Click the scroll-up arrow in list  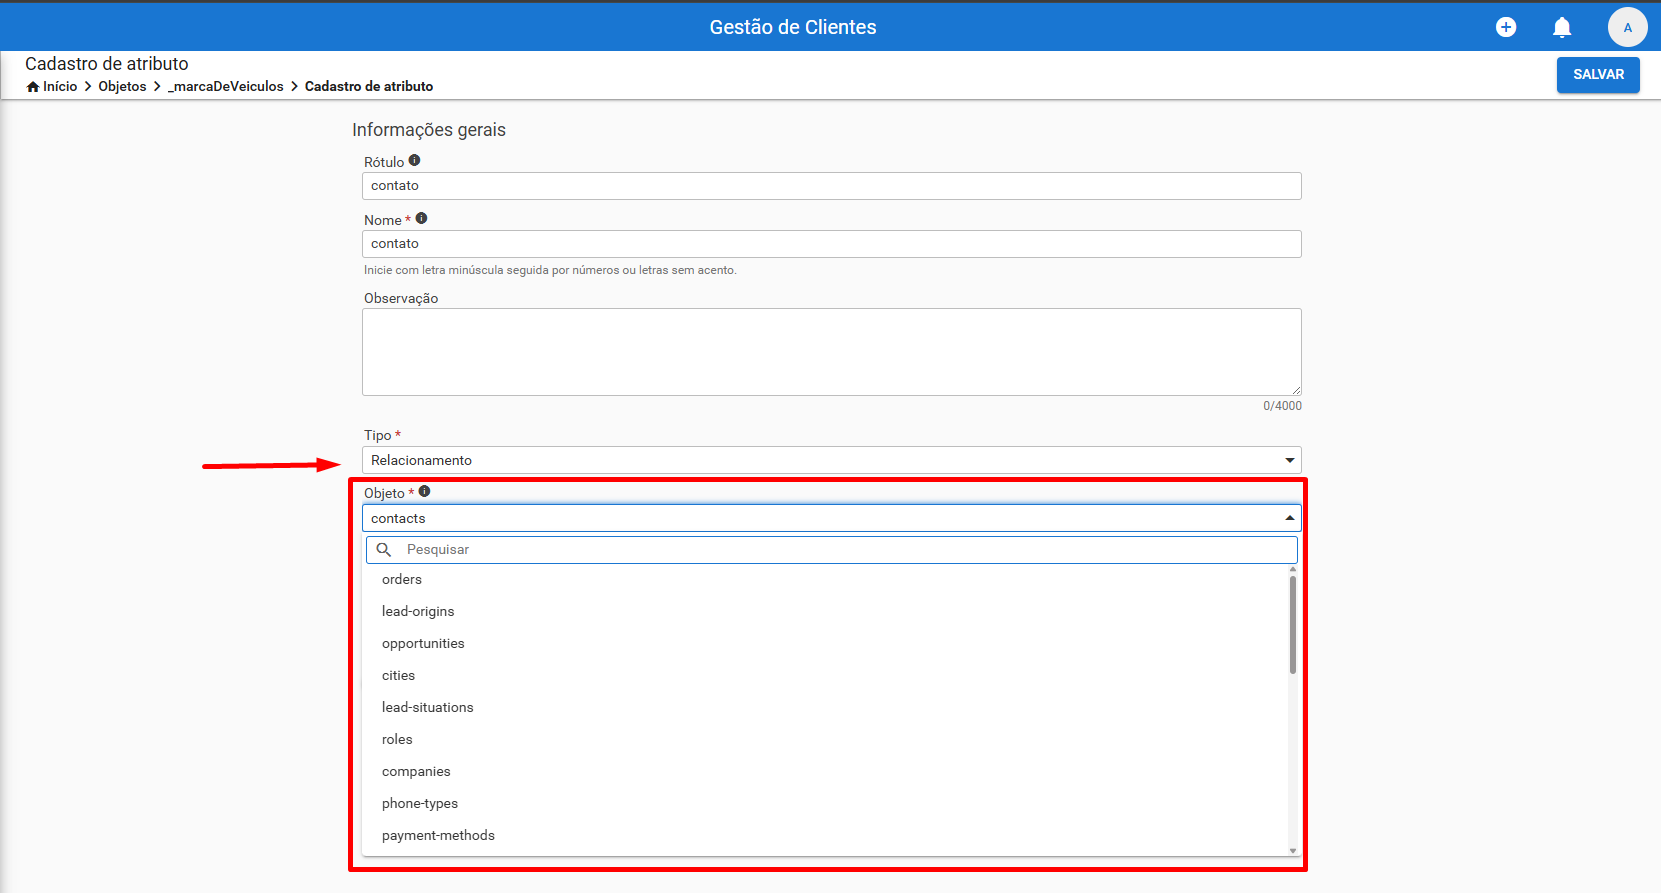coord(1293,569)
